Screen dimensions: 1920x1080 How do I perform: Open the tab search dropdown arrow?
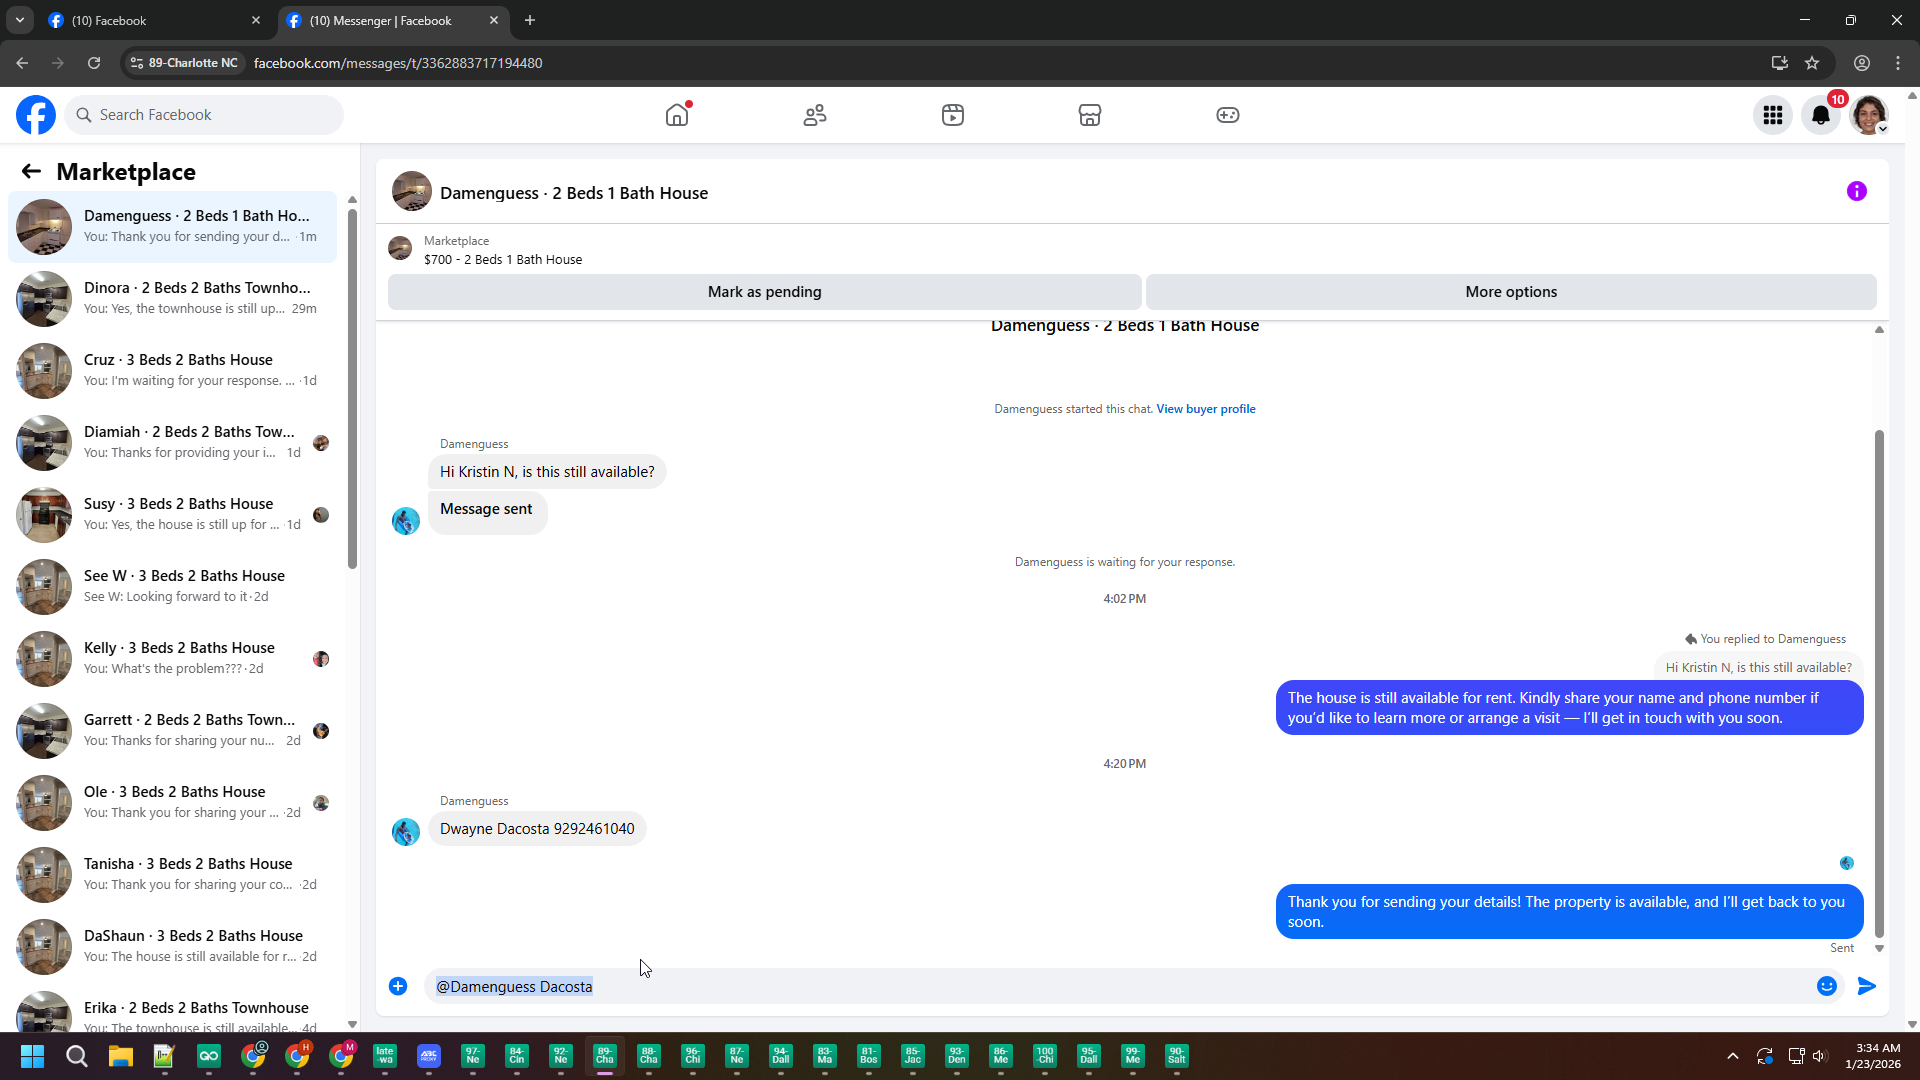click(19, 20)
